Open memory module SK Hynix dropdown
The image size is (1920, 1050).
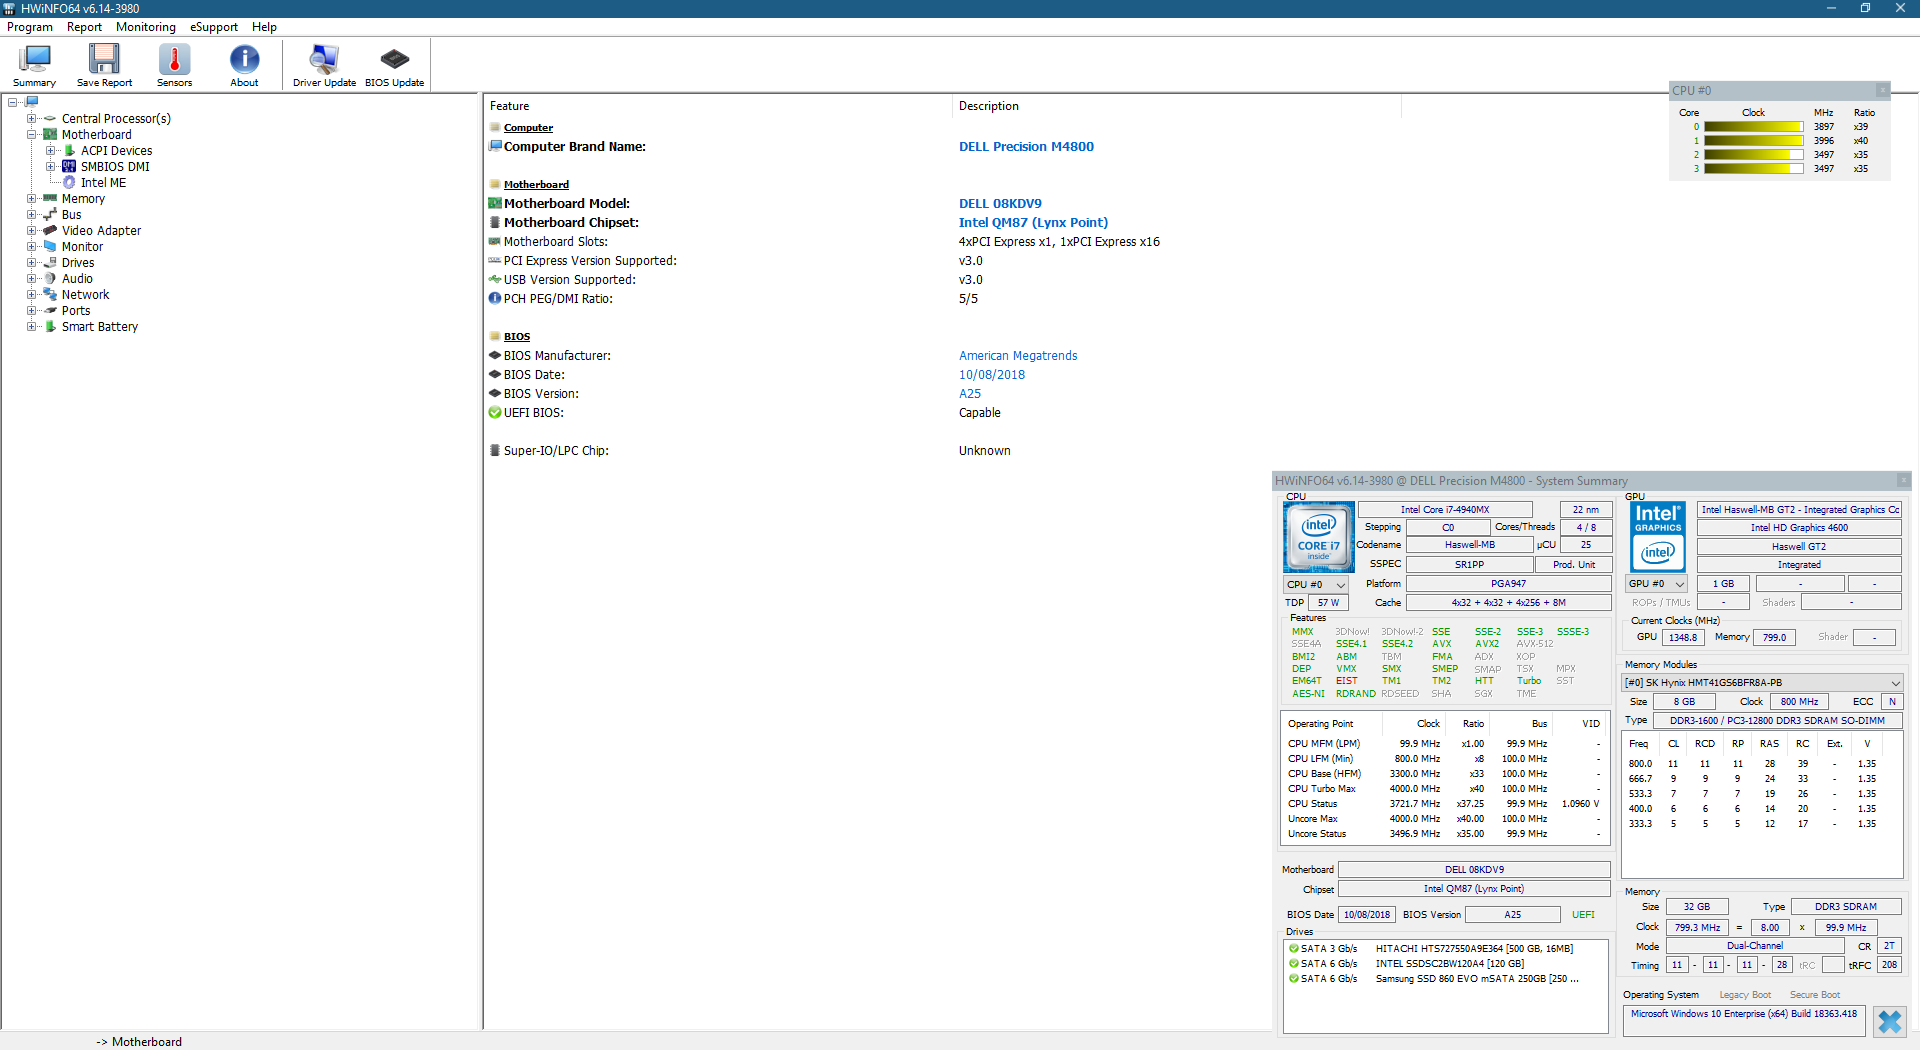pos(1761,683)
